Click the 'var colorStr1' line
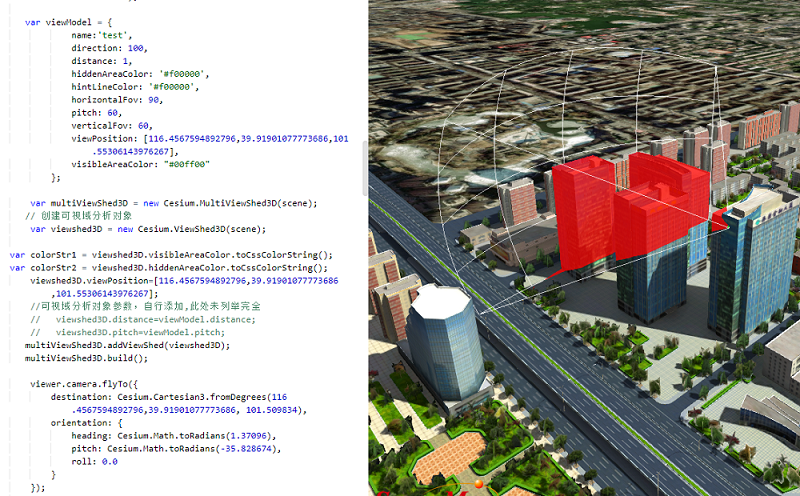 171,255
